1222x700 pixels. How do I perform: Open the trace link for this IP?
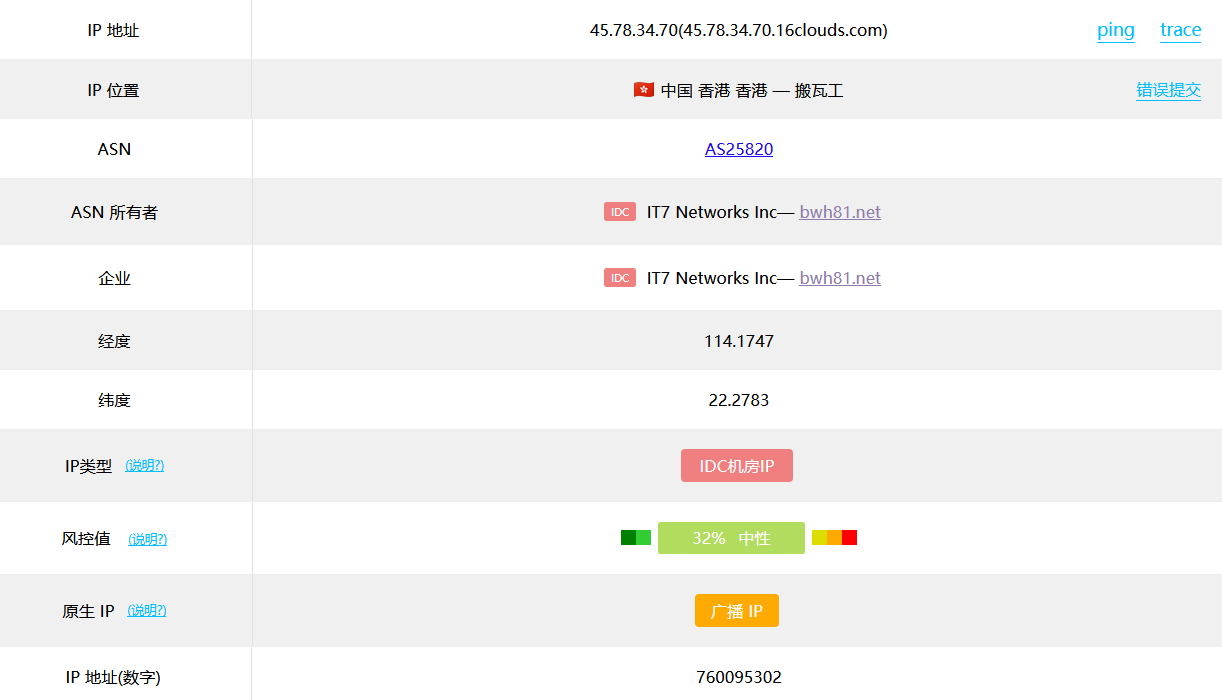click(x=1181, y=30)
